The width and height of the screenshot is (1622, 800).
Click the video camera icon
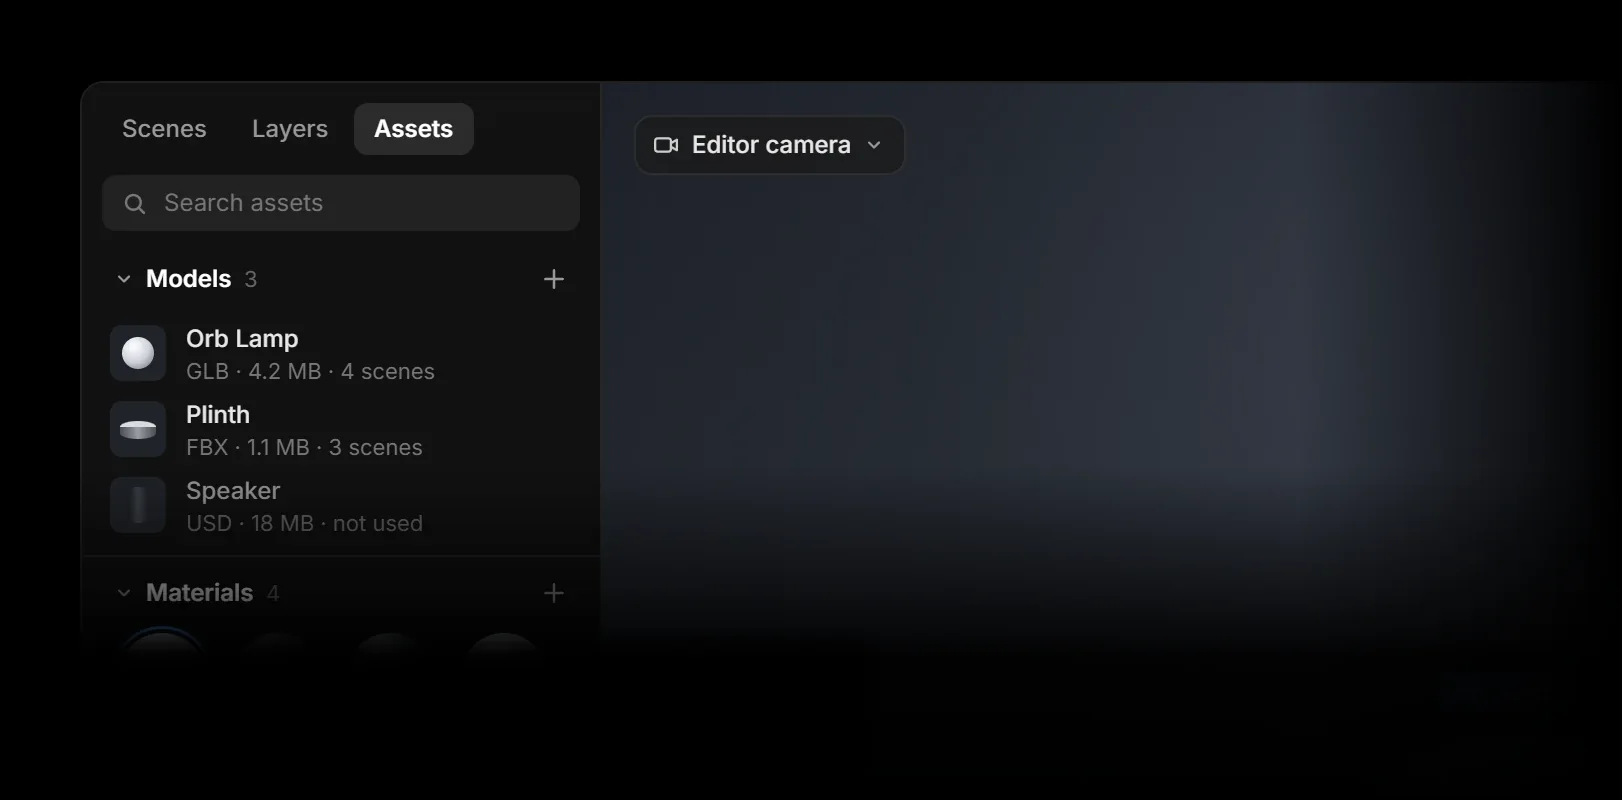pyautogui.click(x=666, y=145)
